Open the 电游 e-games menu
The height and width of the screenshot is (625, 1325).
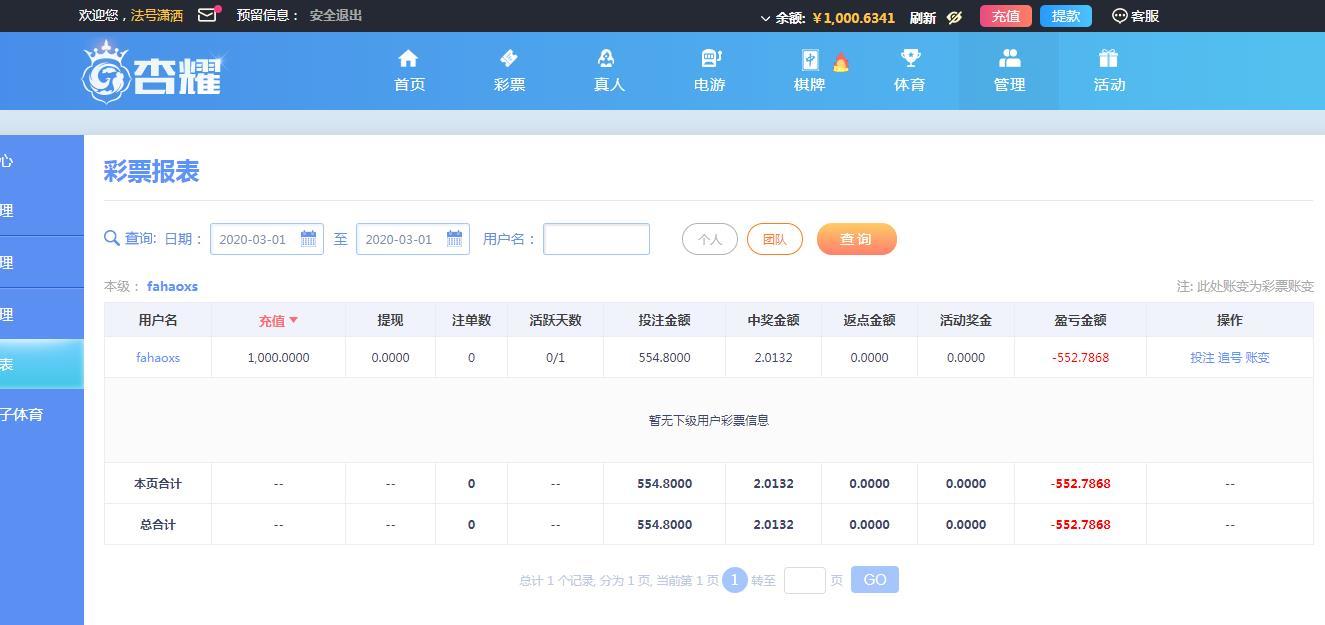[x=709, y=71]
